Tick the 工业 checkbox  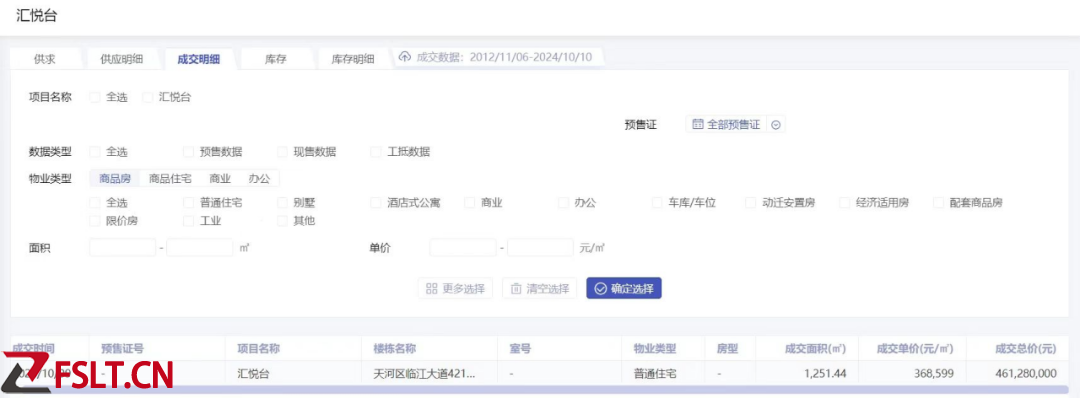click(x=189, y=221)
